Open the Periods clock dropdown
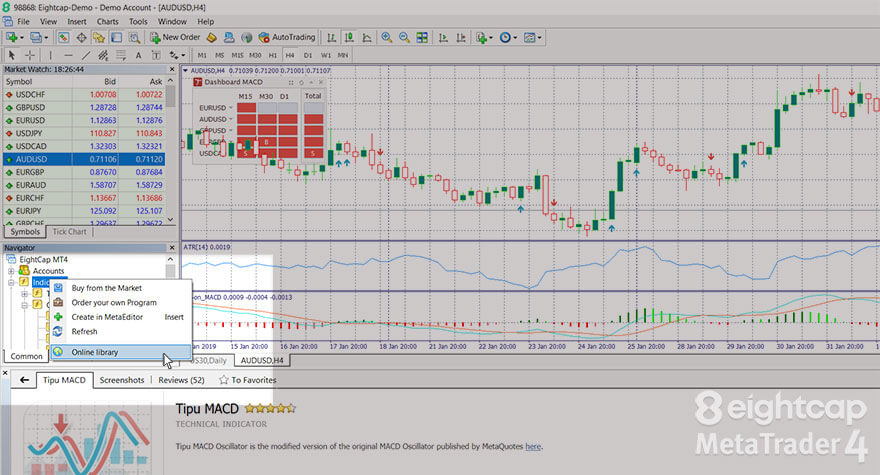This screenshot has width=880, height=475. 507,38
